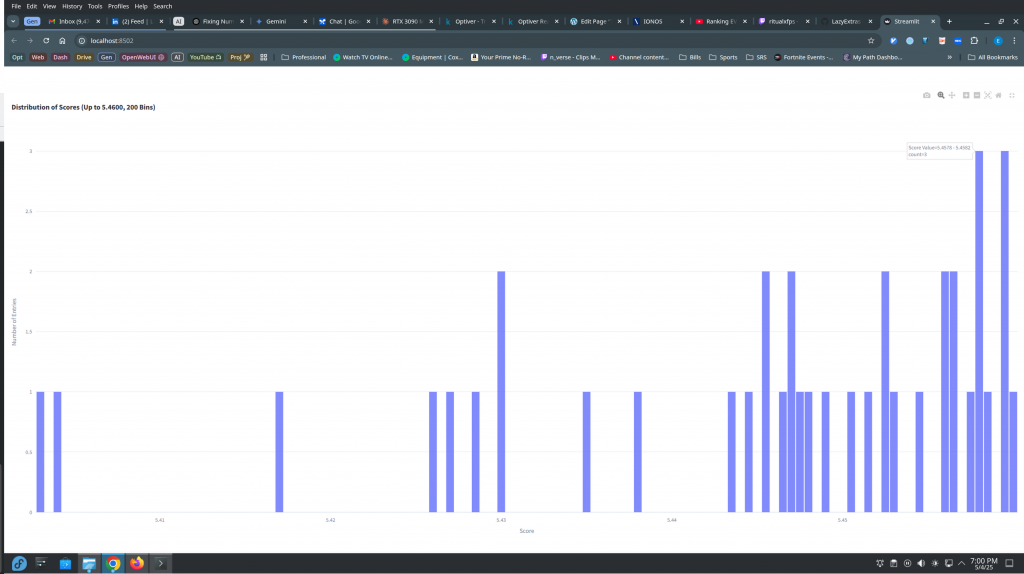Screen dimensions: 1024x574
Task: Reset axes with the home icon
Action: (998, 95)
